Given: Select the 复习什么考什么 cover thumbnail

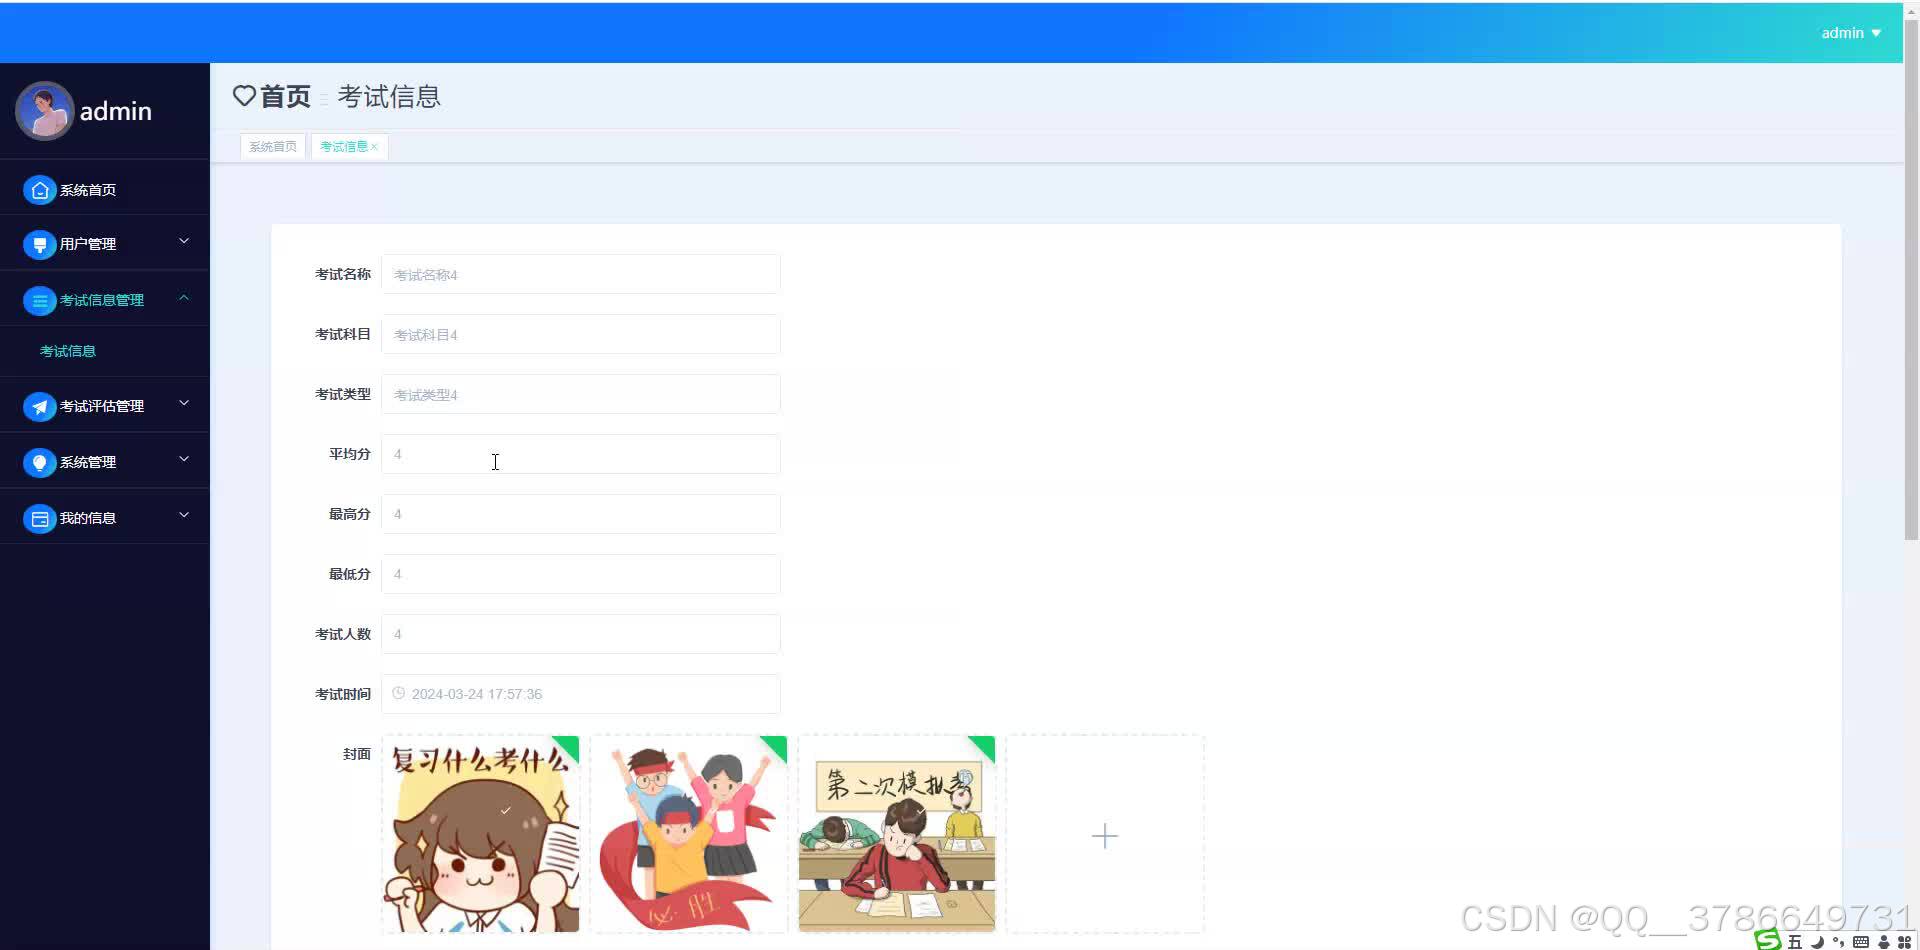Looking at the screenshot, I should [480, 834].
